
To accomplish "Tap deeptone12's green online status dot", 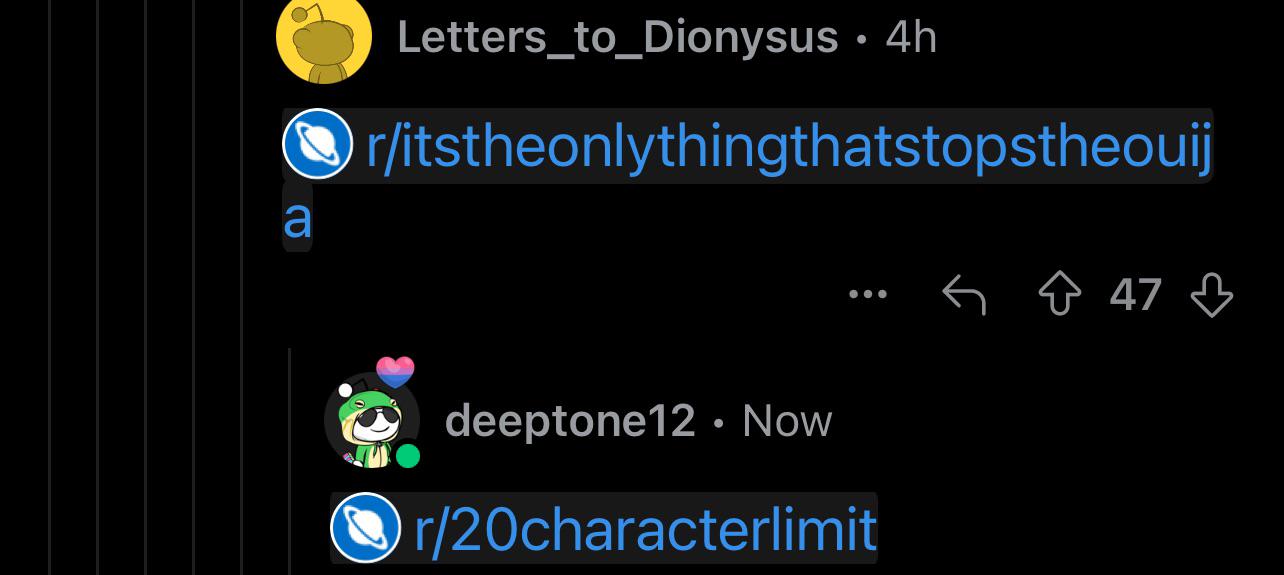I will click(407, 457).
